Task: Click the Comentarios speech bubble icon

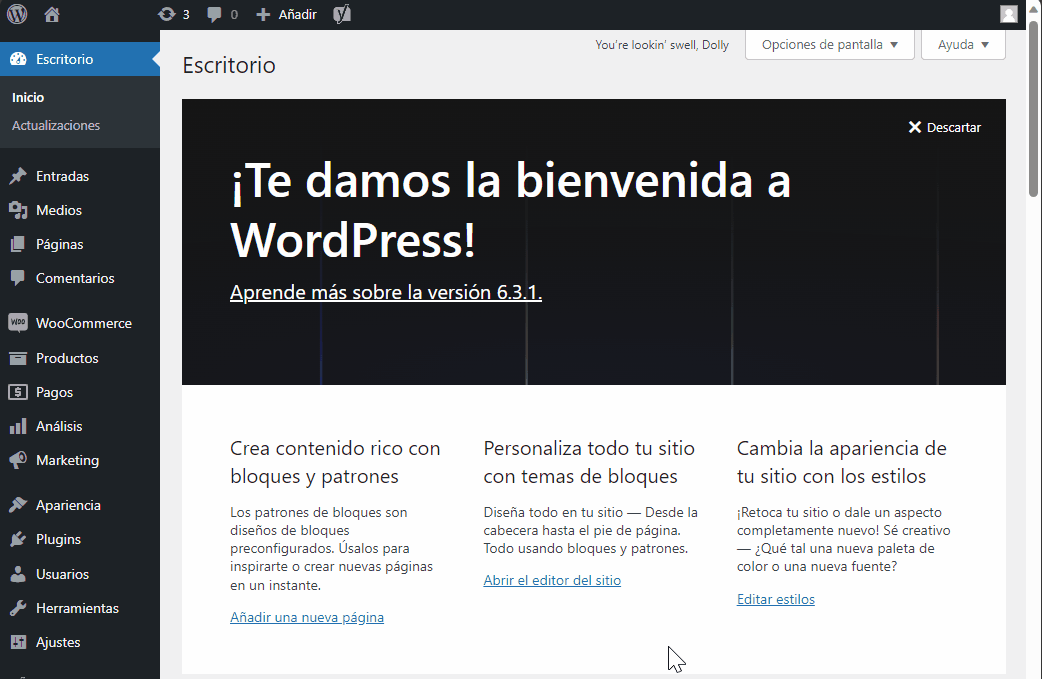Action: pyautogui.click(x=18, y=278)
